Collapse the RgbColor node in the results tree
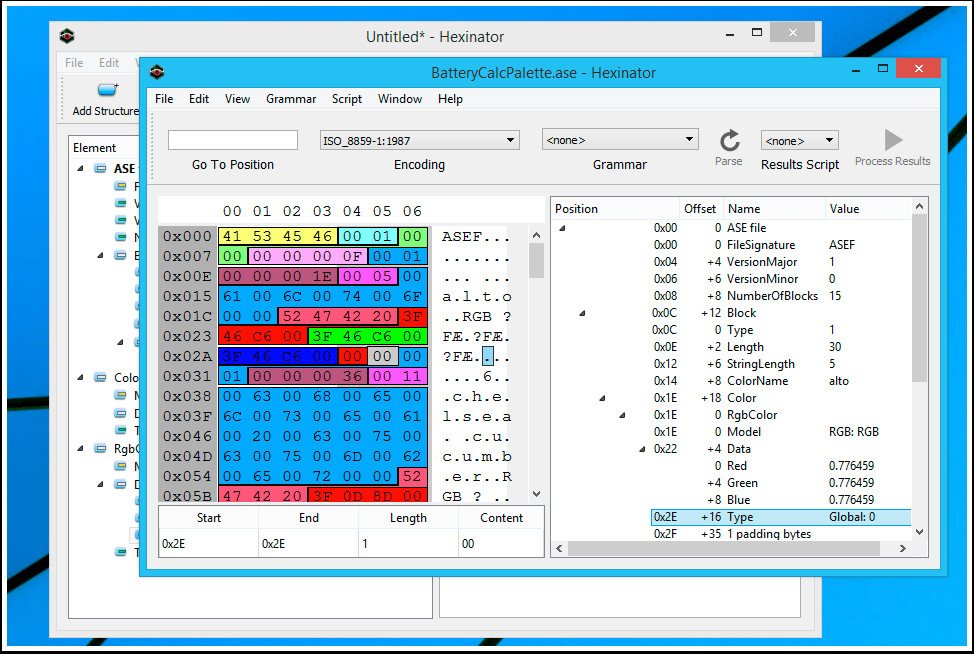This screenshot has height=654, width=974. tap(622, 415)
